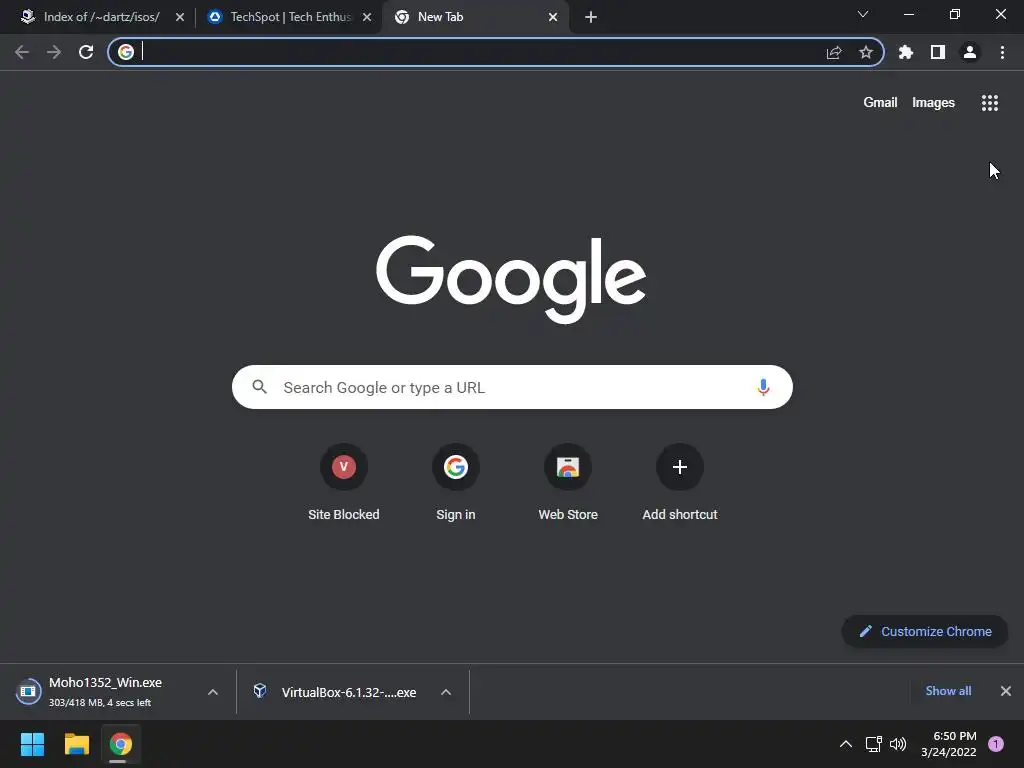Open Customize Chrome
Image resolution: width=1024 pixels, height=768 pixels.
(x=925, y=632)
